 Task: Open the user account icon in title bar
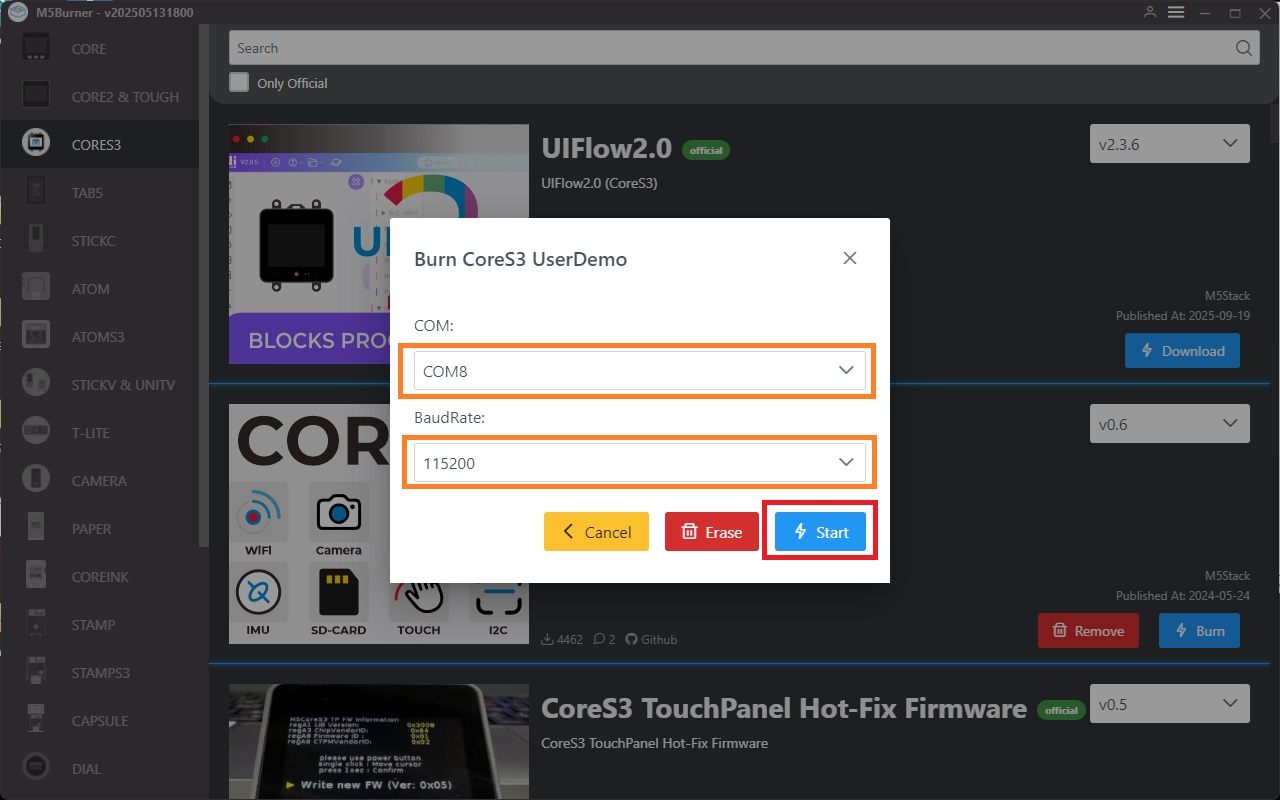1150,12
